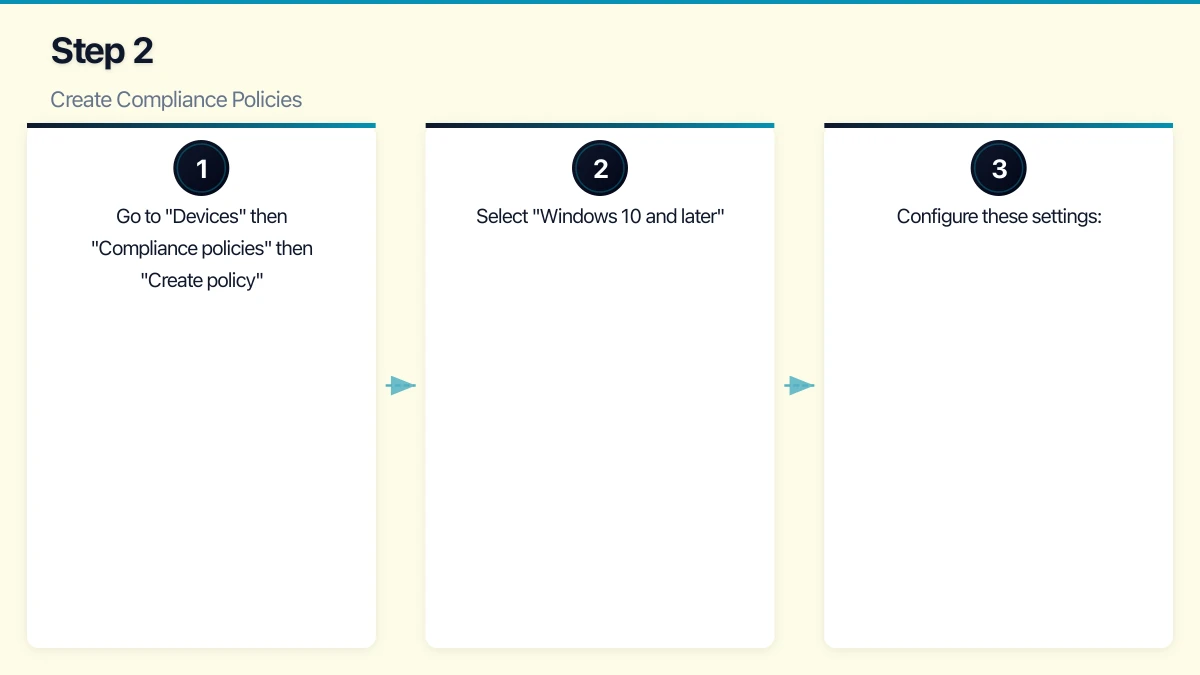This screenshot has width=1200, height=675.
Task: Select the teal accent bar above card 1
Action: tap(201, 125)
